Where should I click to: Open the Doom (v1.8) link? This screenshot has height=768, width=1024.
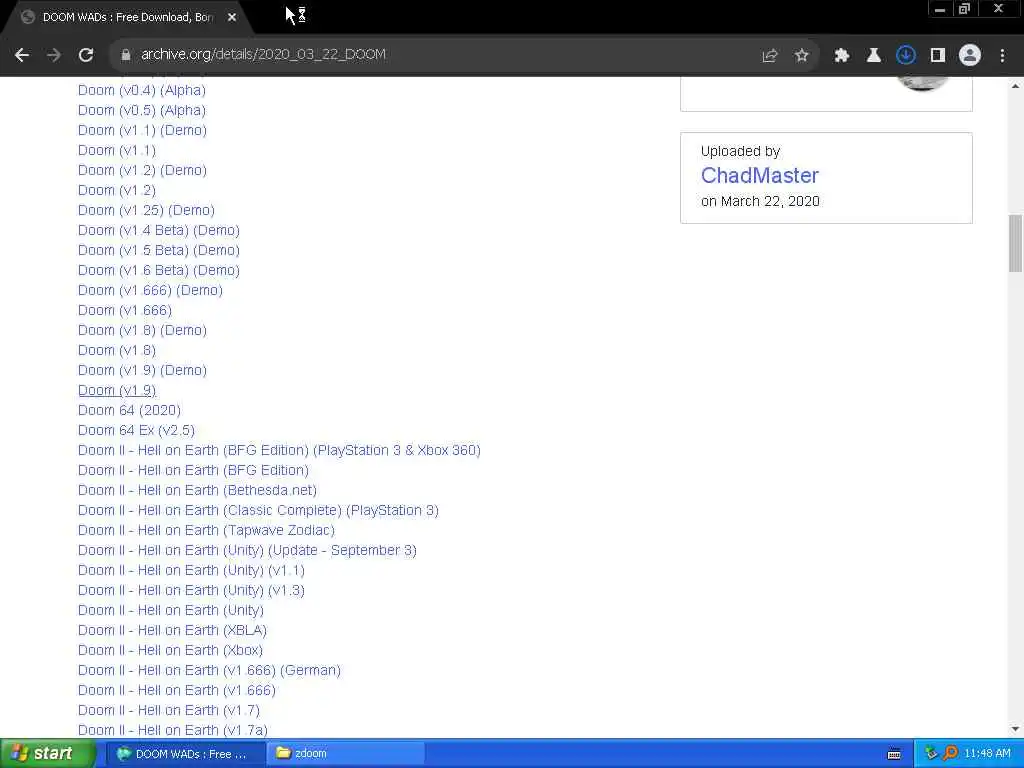(117, 350)
